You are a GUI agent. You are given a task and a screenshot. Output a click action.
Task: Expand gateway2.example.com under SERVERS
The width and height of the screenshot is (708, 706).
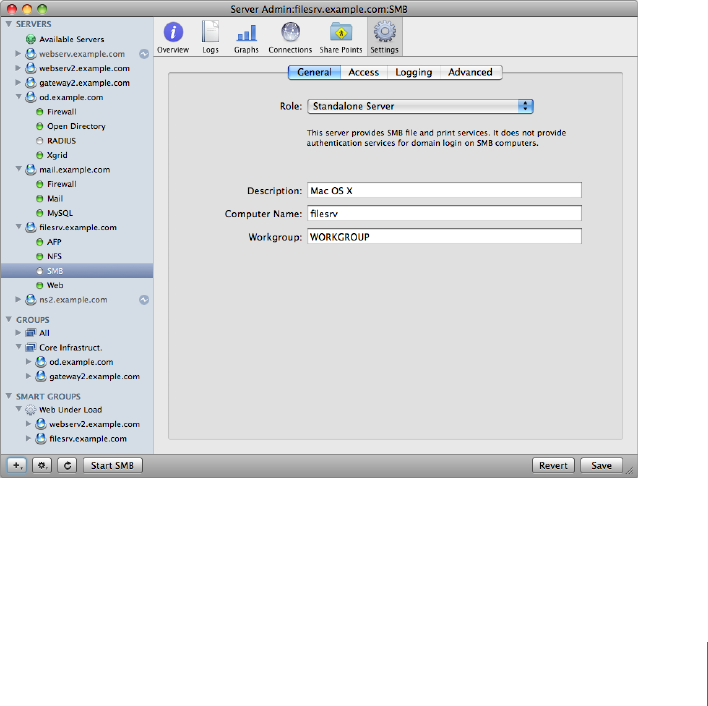pos(18,83)
